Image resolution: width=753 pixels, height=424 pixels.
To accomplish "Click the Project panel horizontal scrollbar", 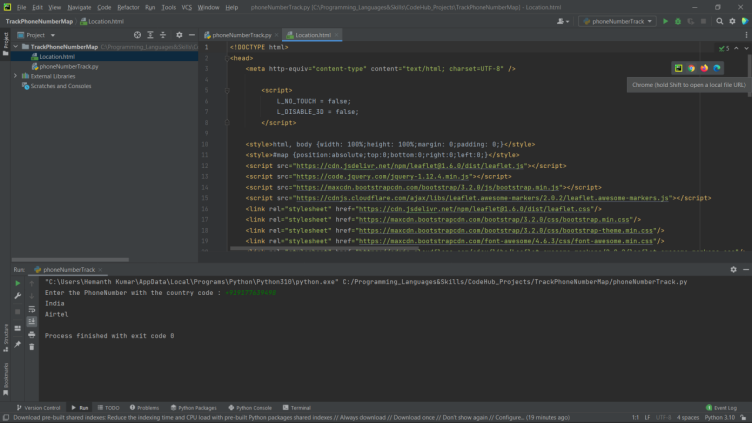I will click(70, 260).
